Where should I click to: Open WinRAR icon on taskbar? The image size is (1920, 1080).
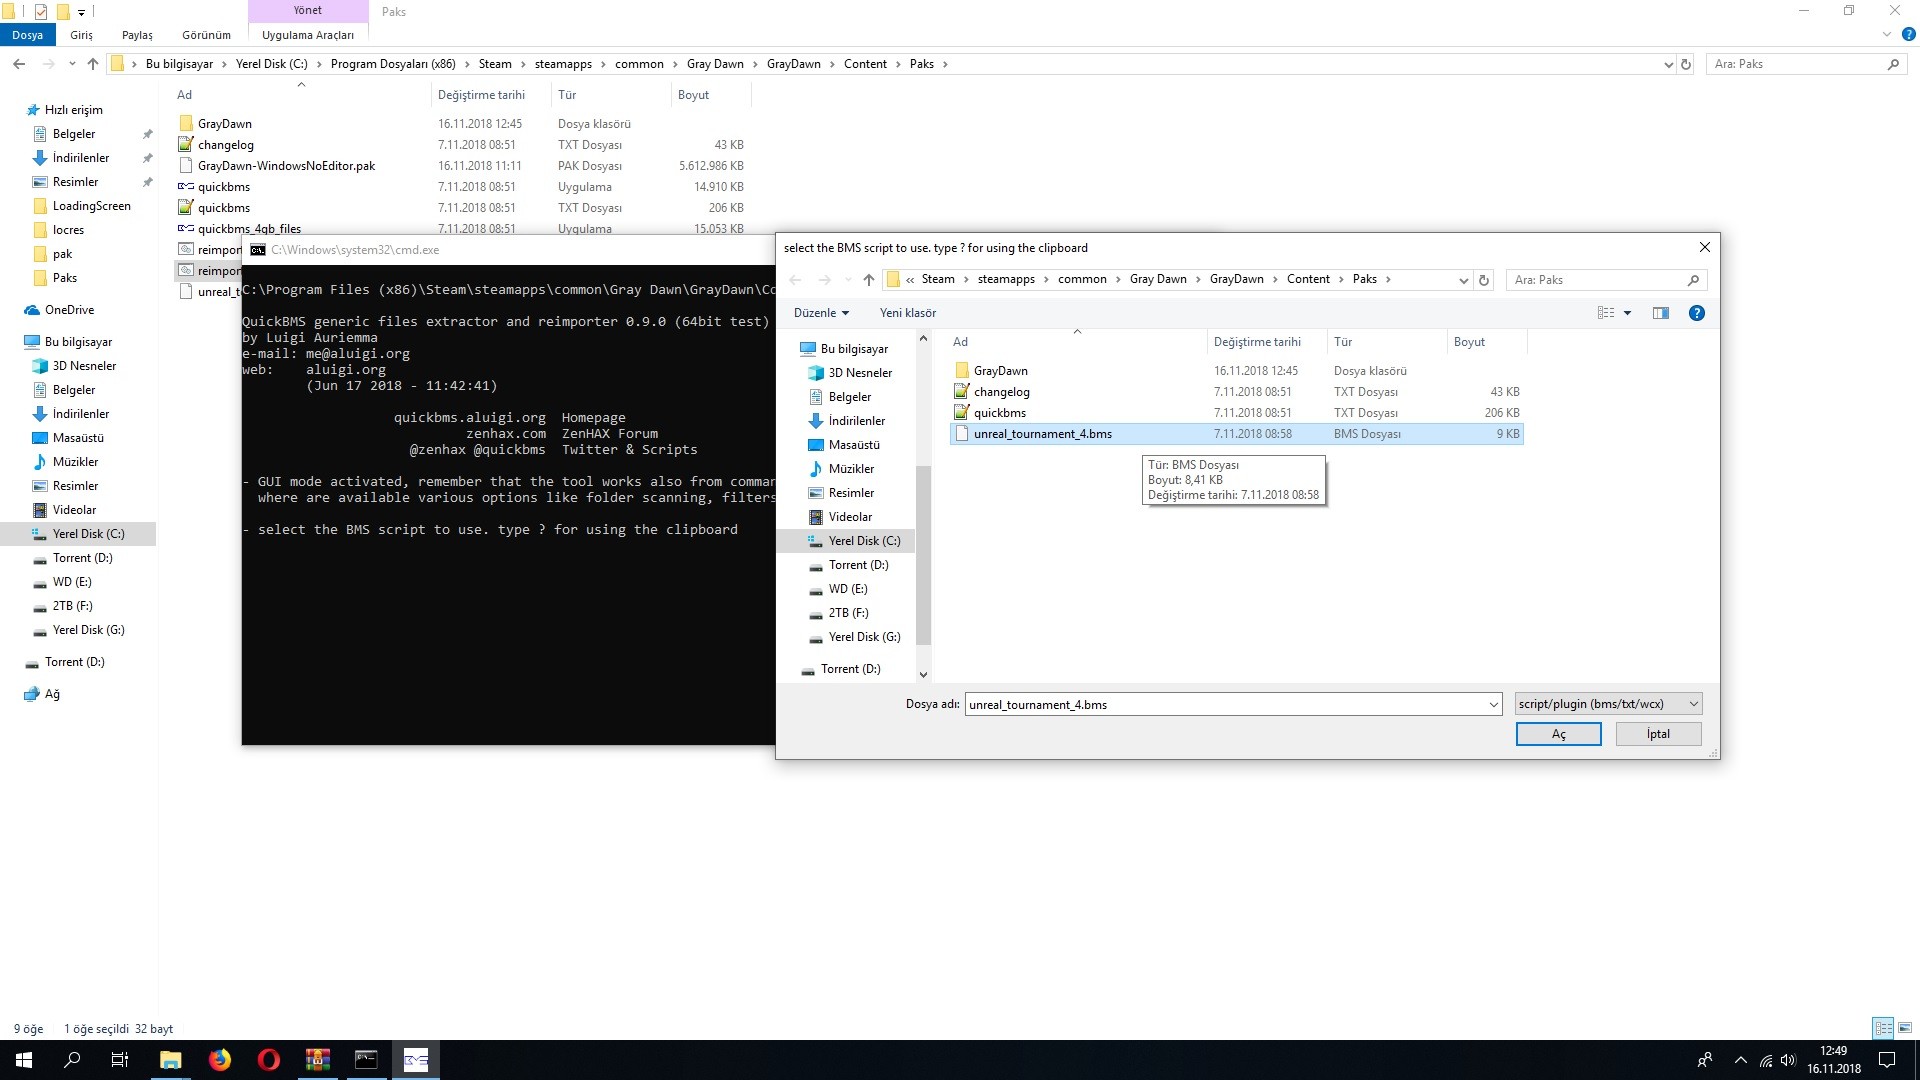[x=318, y=1060]
